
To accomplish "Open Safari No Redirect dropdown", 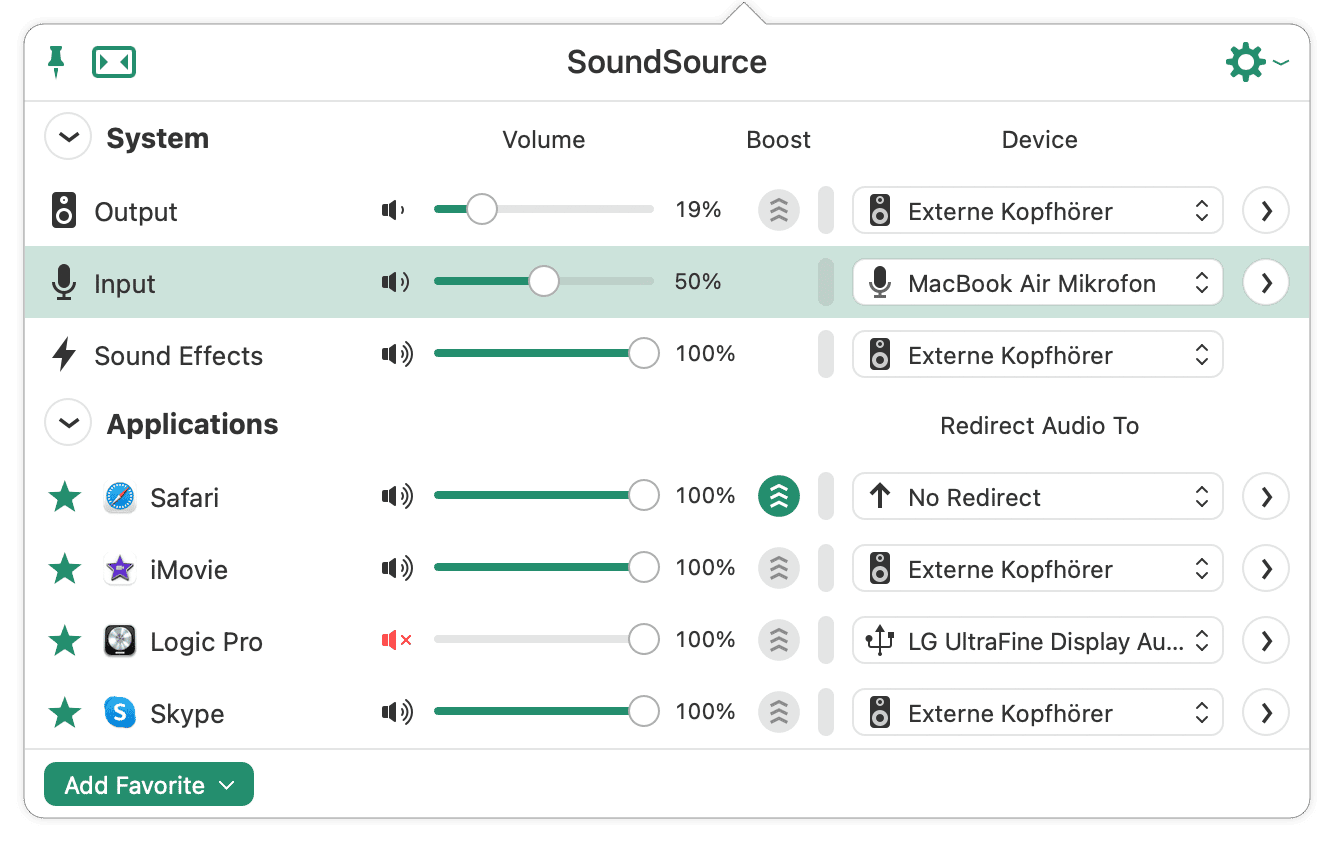I will [1038, 497].
